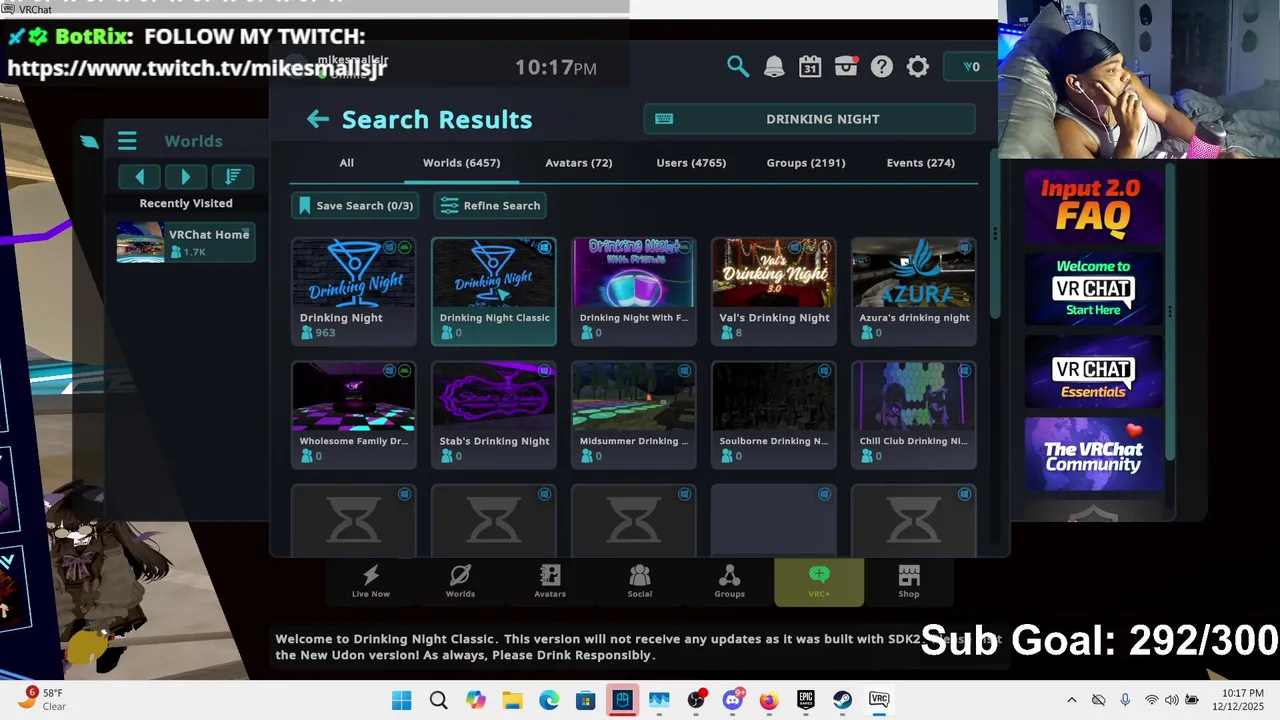This screenshot has height=720, width=1280.
Task: Open Stab's Drinking Night world card
Action: point(494,415)
